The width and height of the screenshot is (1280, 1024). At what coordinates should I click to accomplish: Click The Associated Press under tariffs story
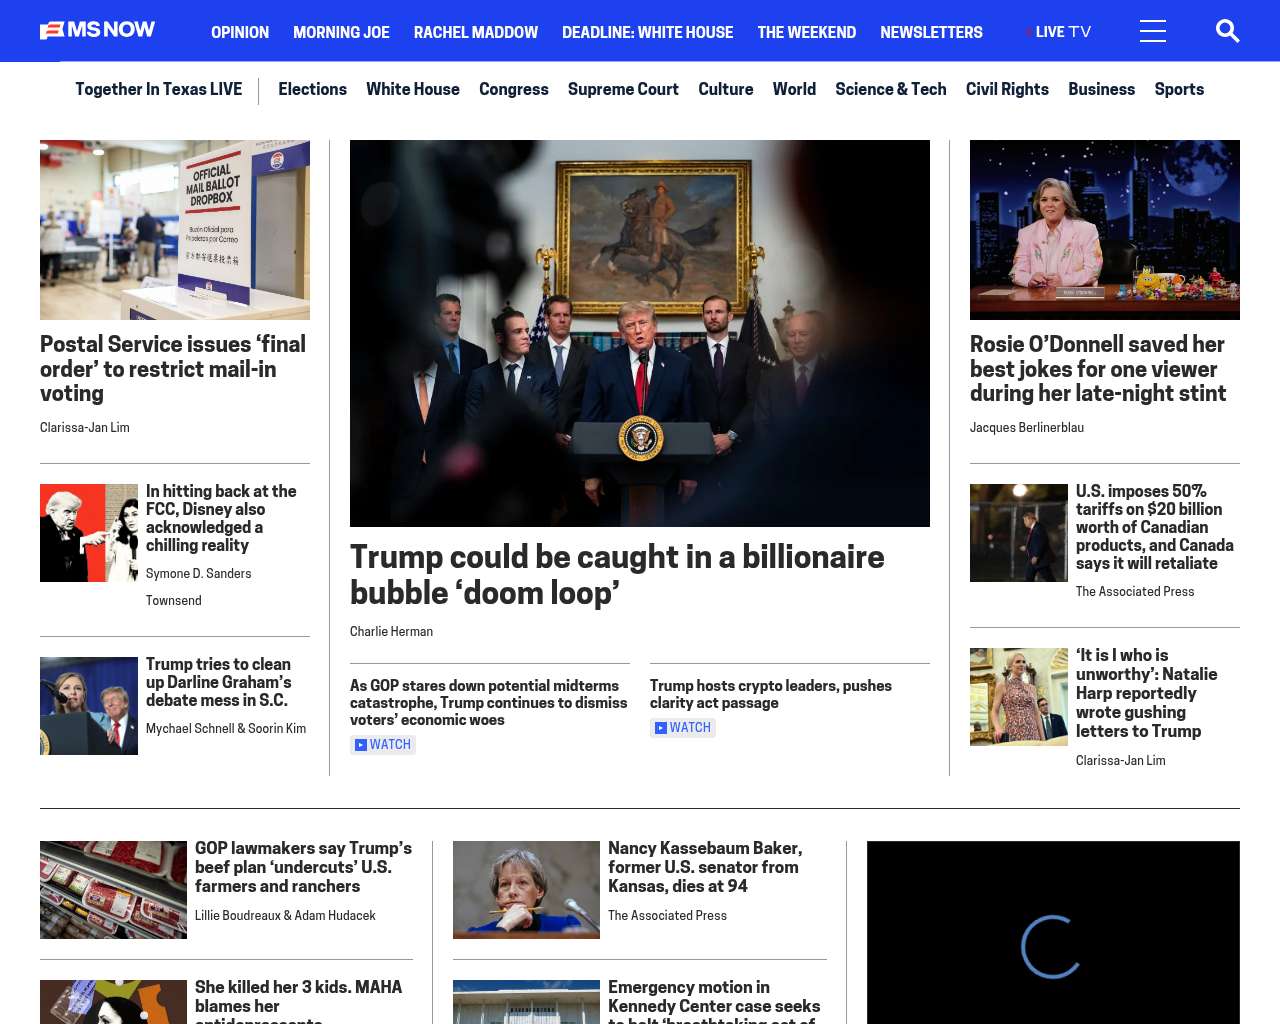[x=1135, y=592]
